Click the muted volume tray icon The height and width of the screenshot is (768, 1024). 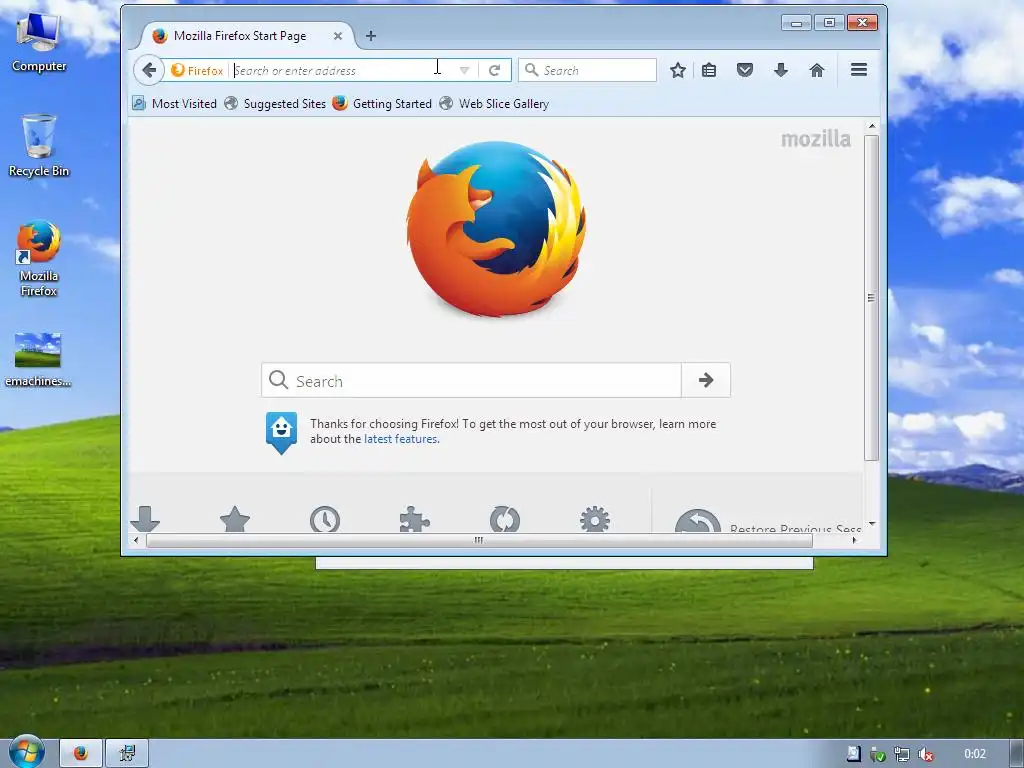pyautogui.click(x=925, y=754)
